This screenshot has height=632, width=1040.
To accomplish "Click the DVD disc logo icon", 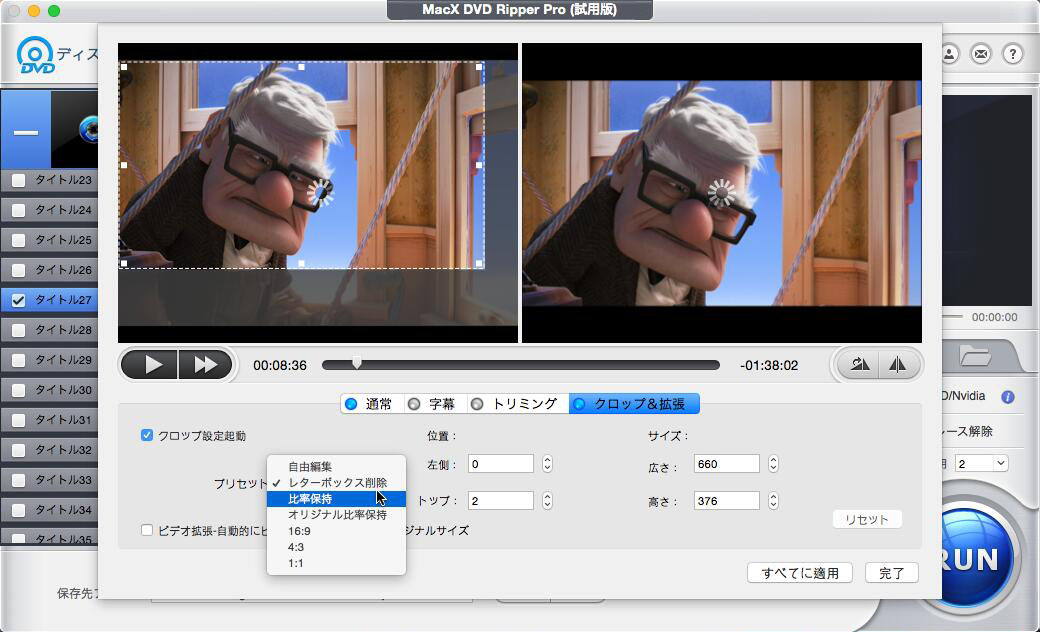I will click(x=36, y=54).
